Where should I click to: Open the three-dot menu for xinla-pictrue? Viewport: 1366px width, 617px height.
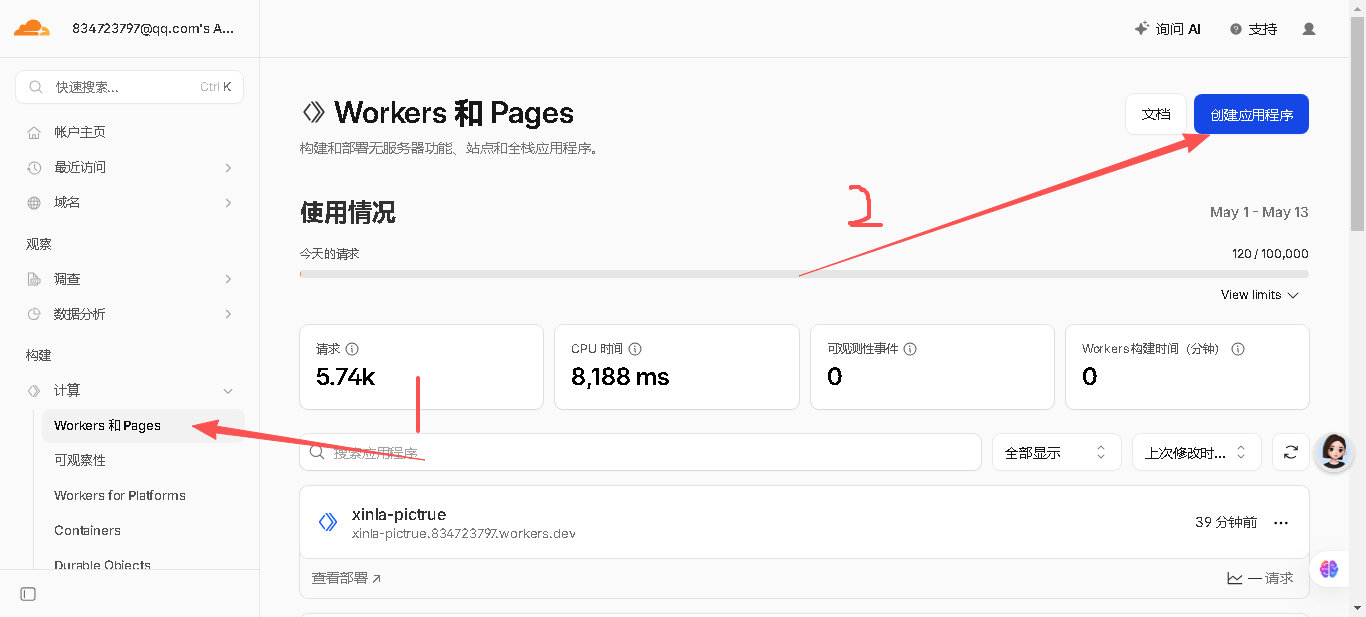[x=1281, y=522]
